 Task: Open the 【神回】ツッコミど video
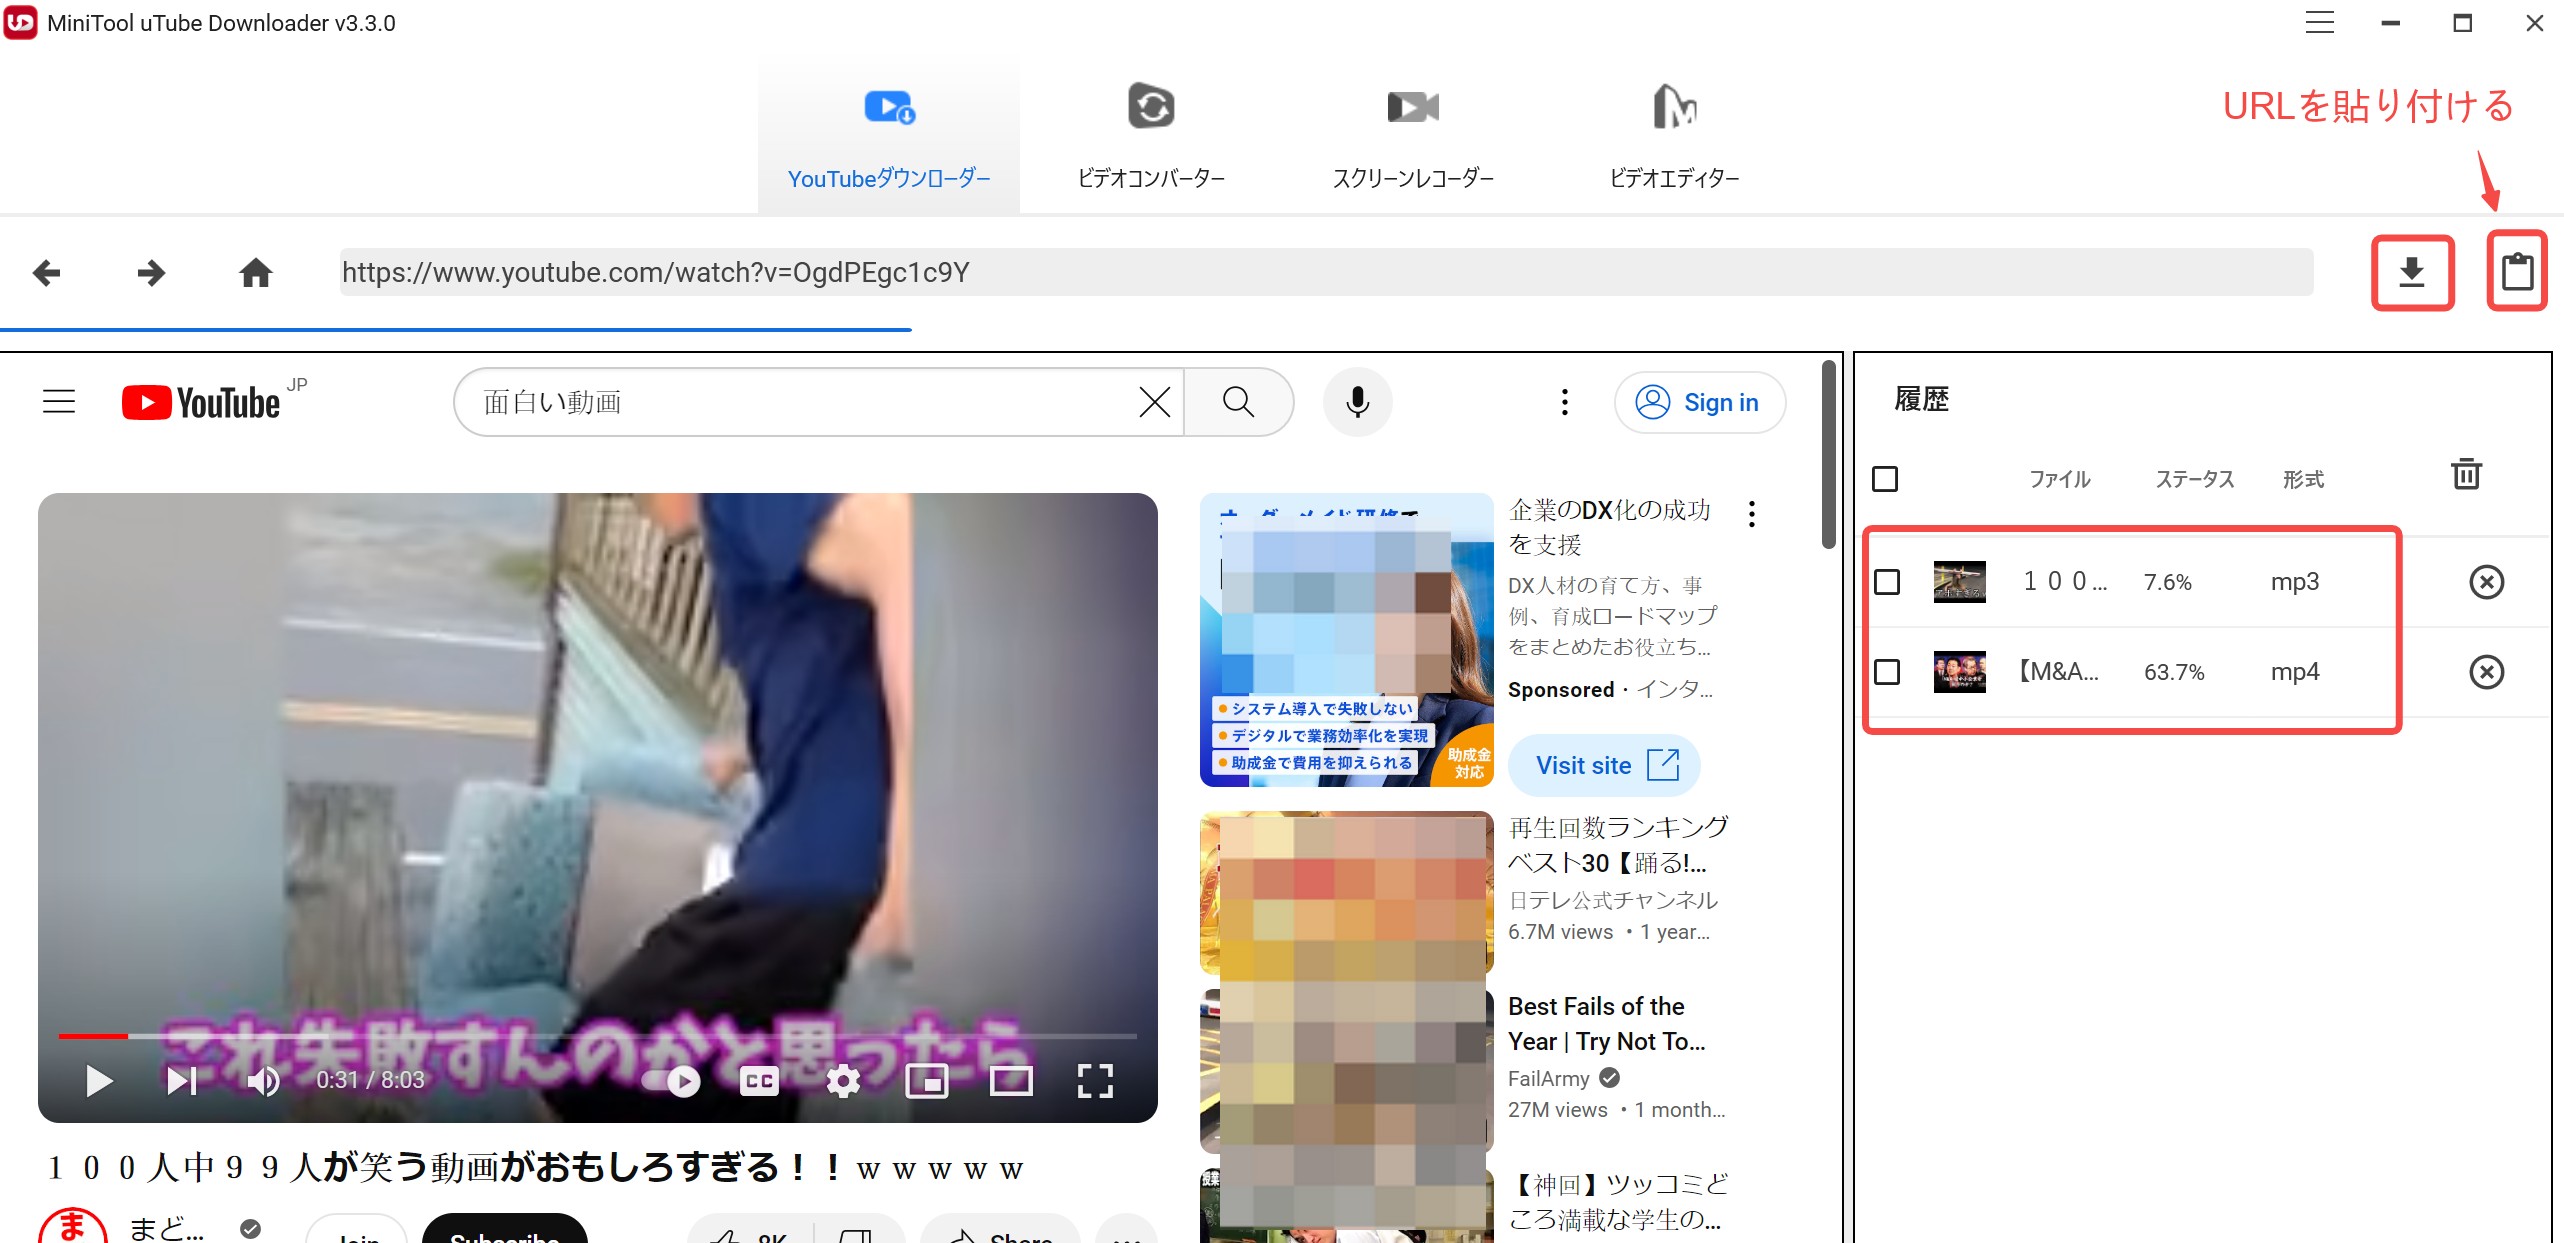click(x=1618, y=1202)
